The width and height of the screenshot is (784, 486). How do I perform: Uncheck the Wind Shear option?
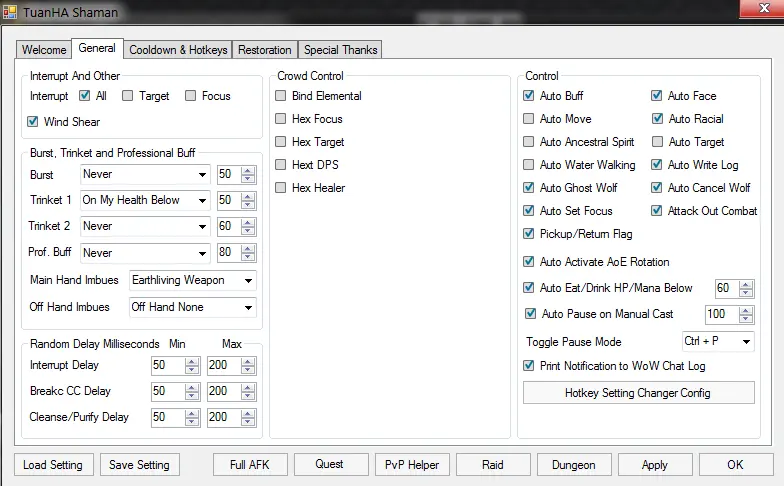click(35, 122)
